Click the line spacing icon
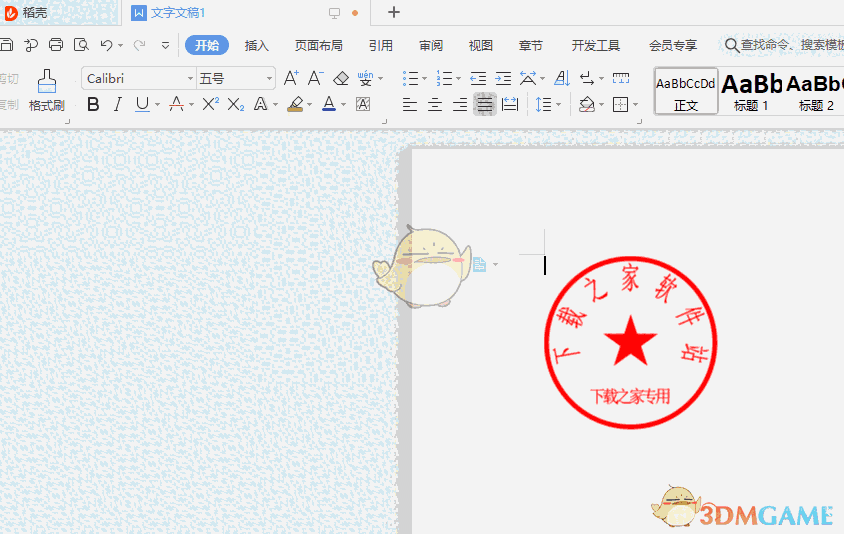The image size is (844, 534). coord(544,104)
